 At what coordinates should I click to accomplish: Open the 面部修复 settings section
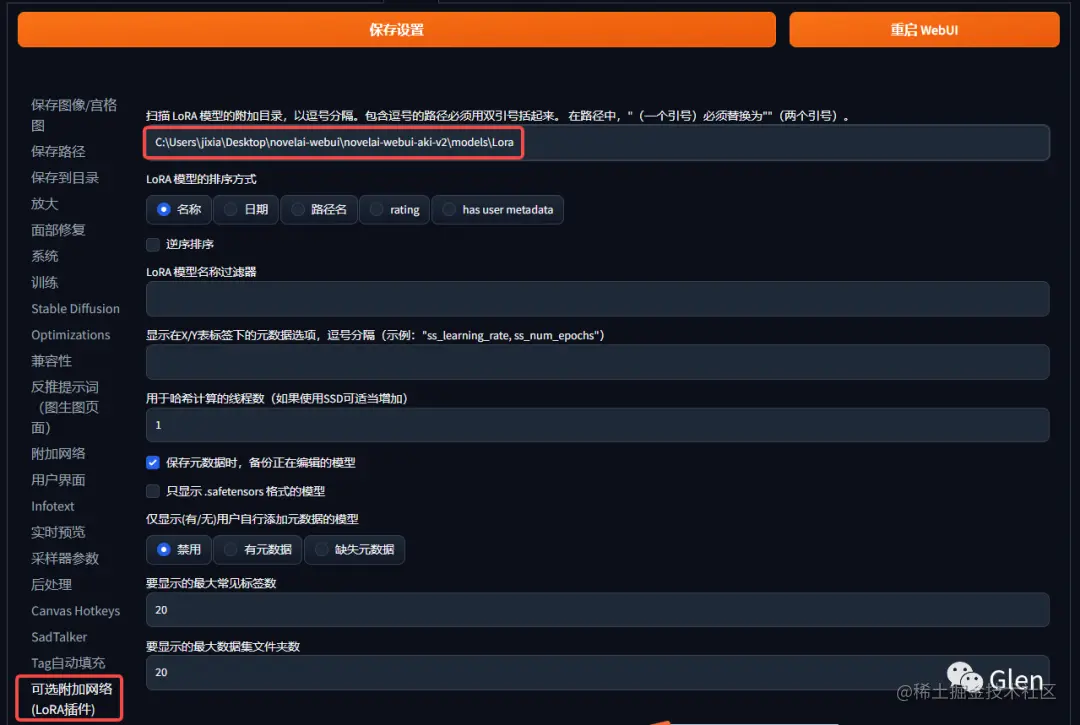tap(59, 230)
